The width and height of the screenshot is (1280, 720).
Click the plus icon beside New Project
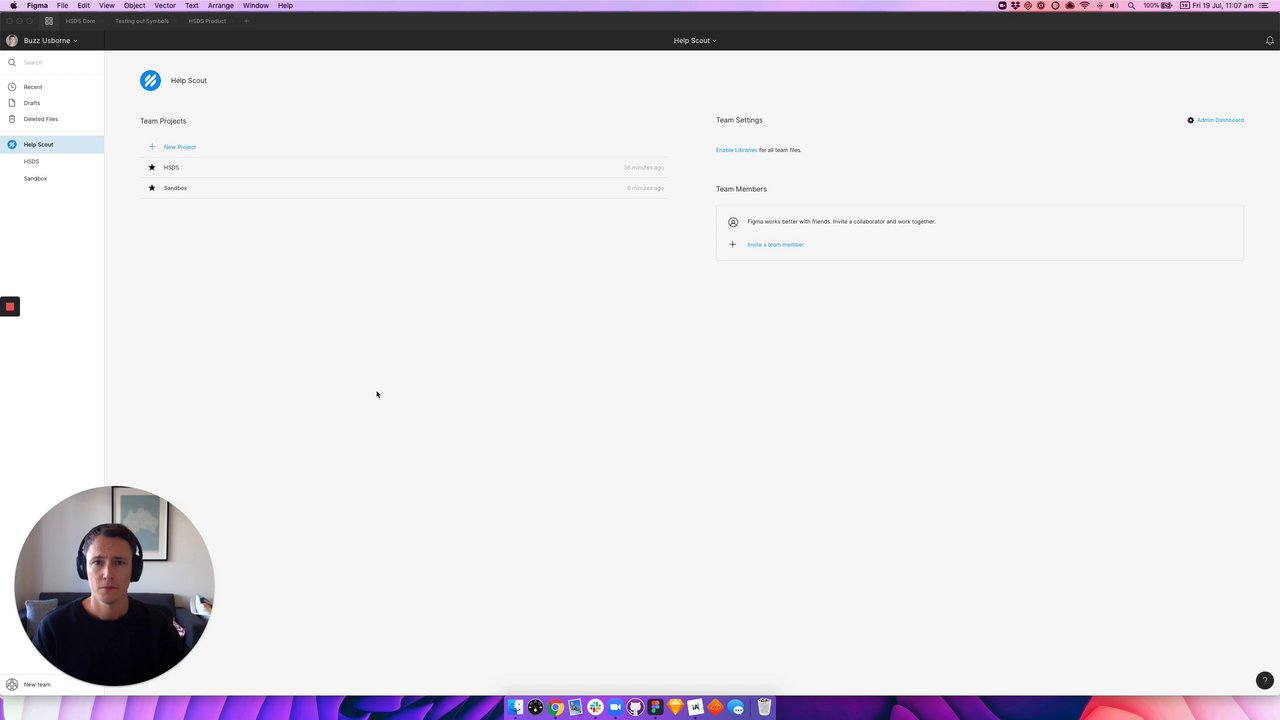click(x=152, y=147)
